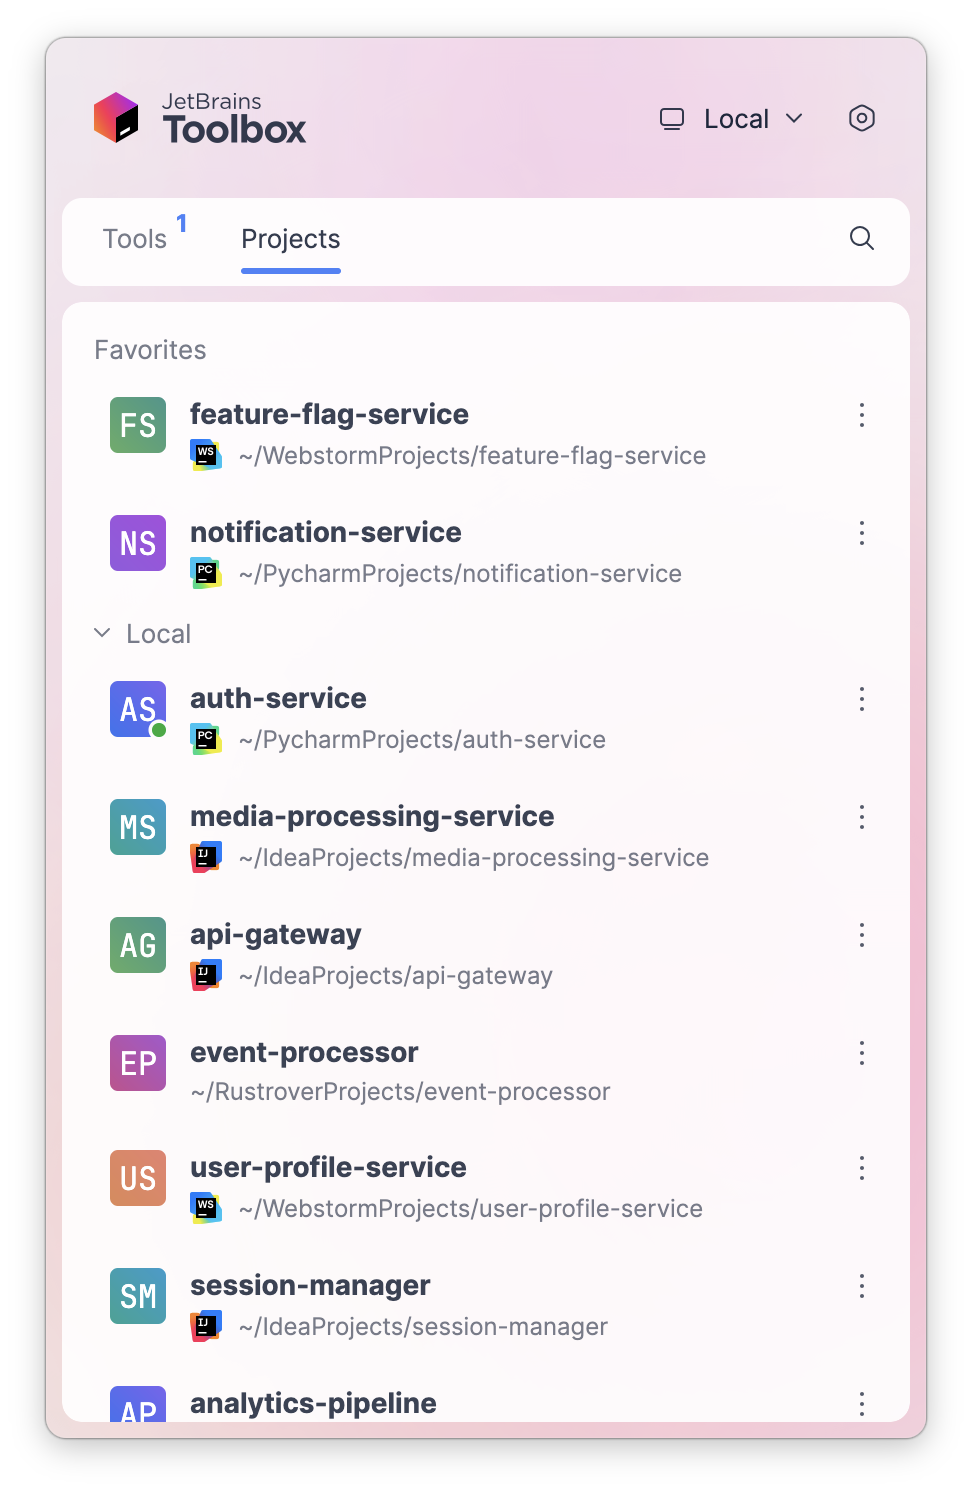Select the Projects tab

click(x=291, y=239)
